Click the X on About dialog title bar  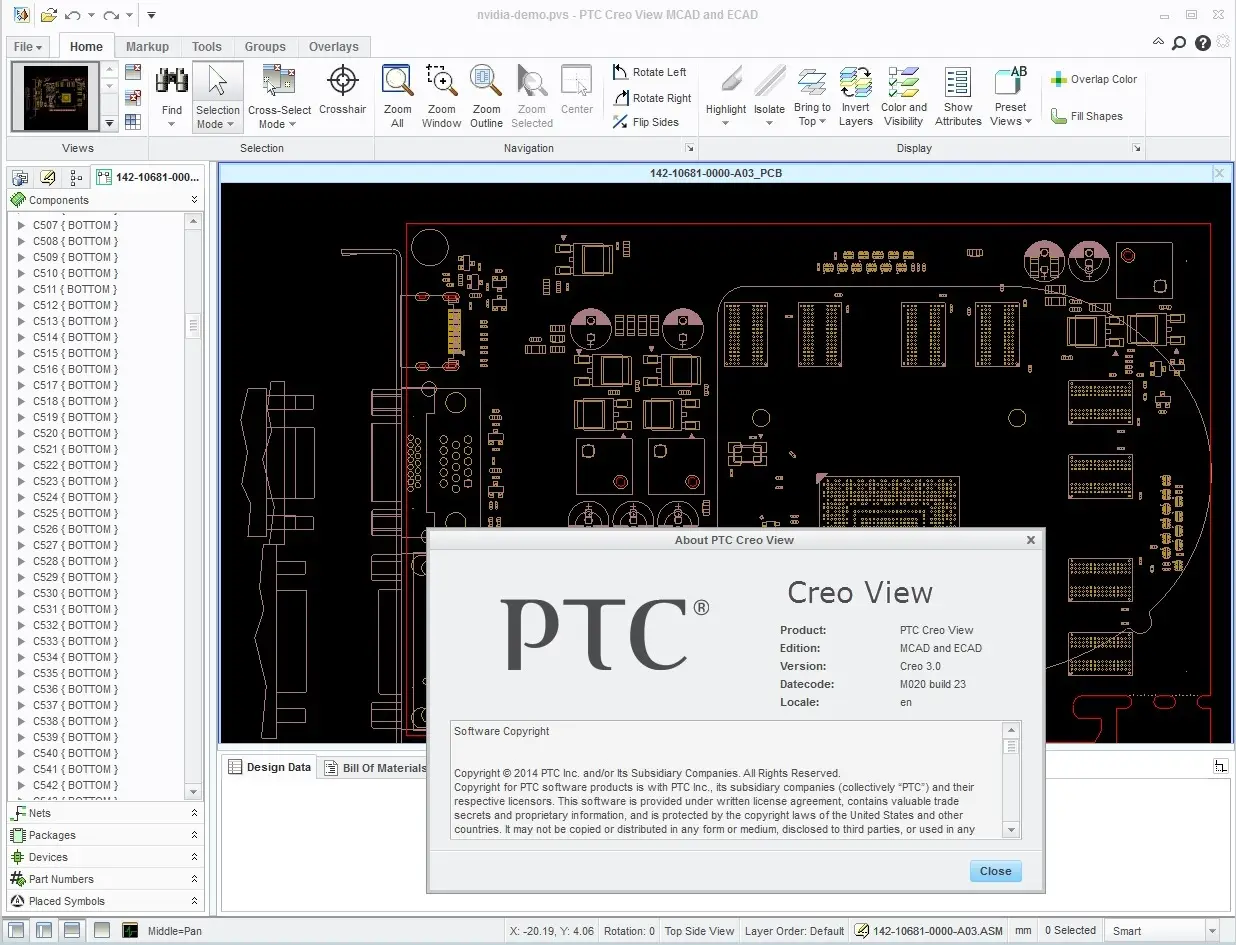tap(1031, 540)
